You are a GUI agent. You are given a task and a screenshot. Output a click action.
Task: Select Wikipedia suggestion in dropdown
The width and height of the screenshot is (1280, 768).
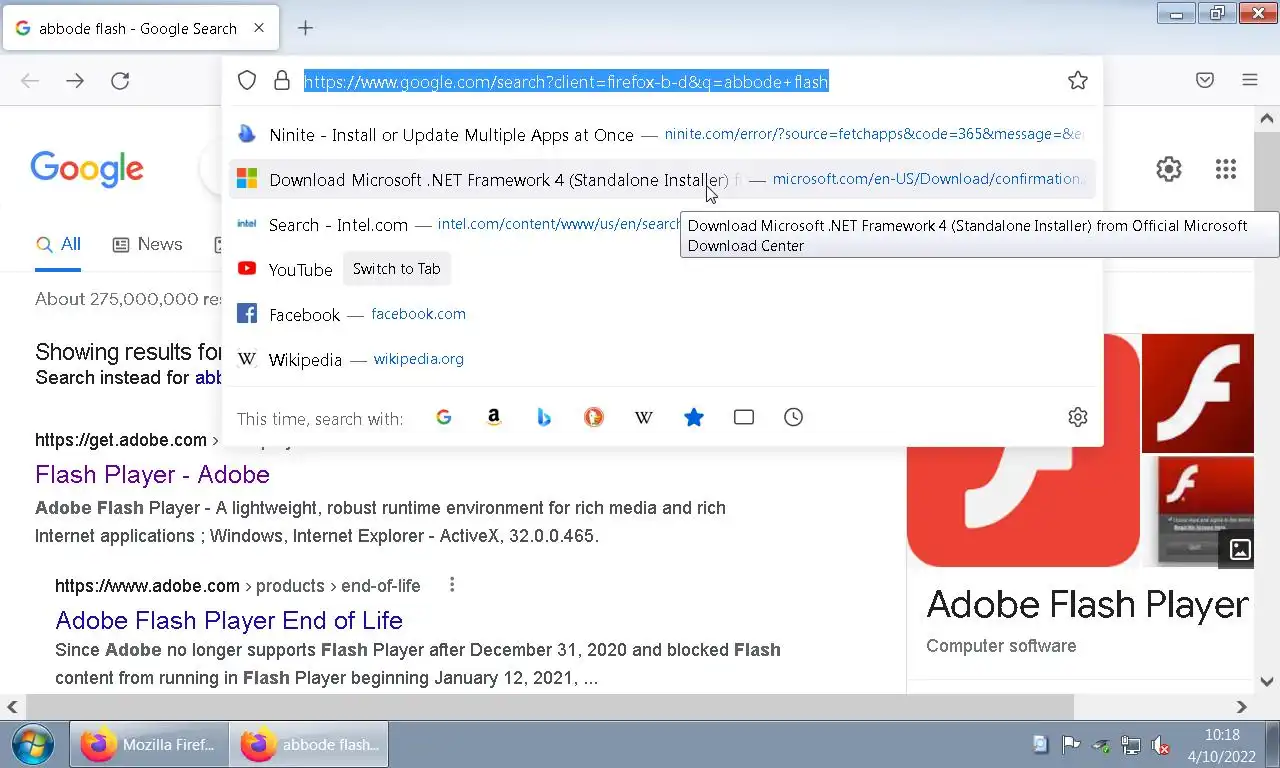pos(662,359)
